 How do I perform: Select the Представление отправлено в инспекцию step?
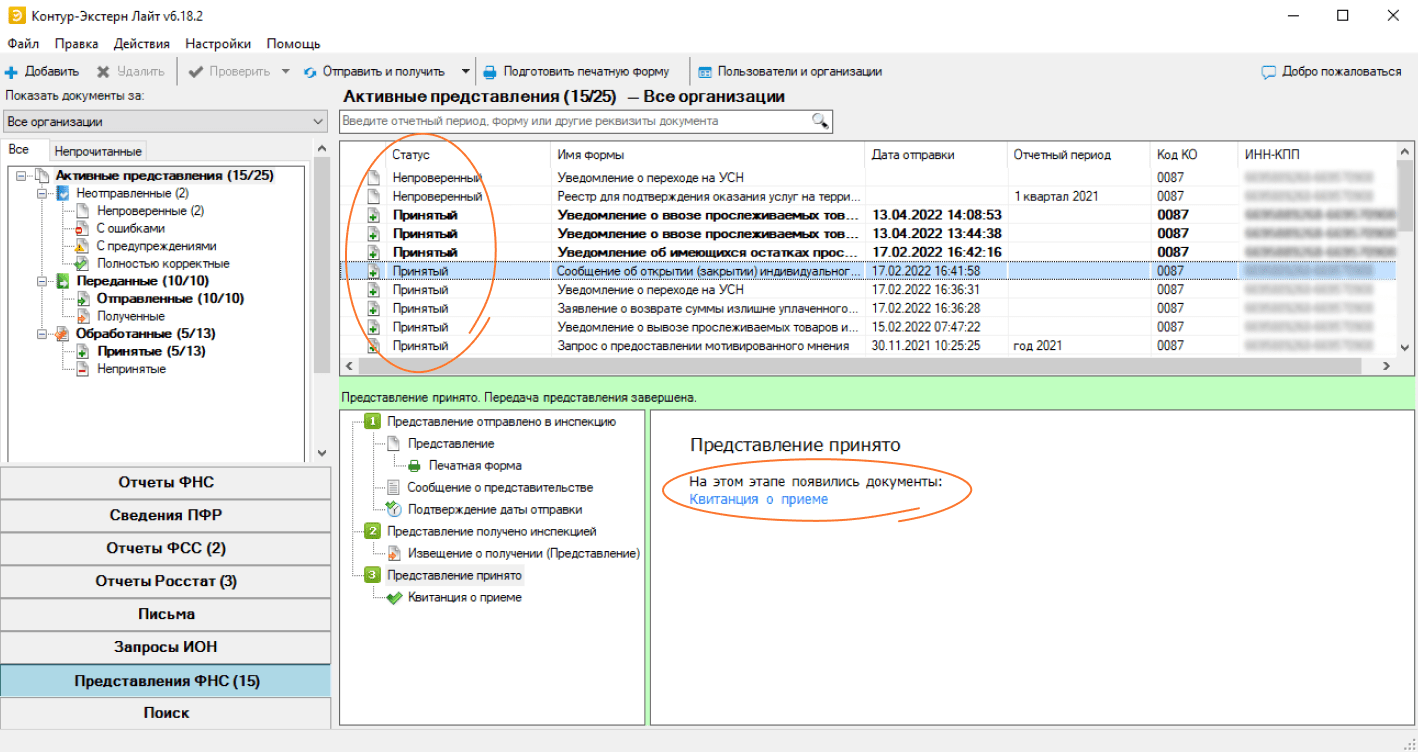(501, 421)
